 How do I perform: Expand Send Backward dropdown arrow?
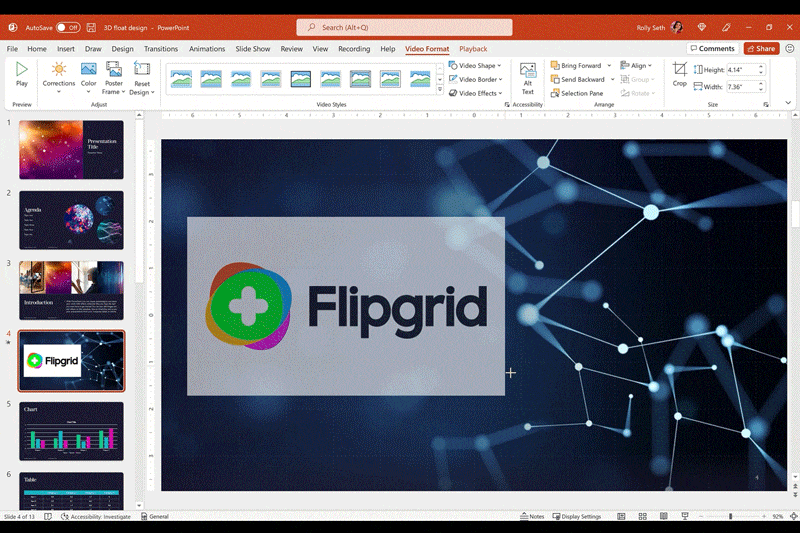click(x=612, y=79)
